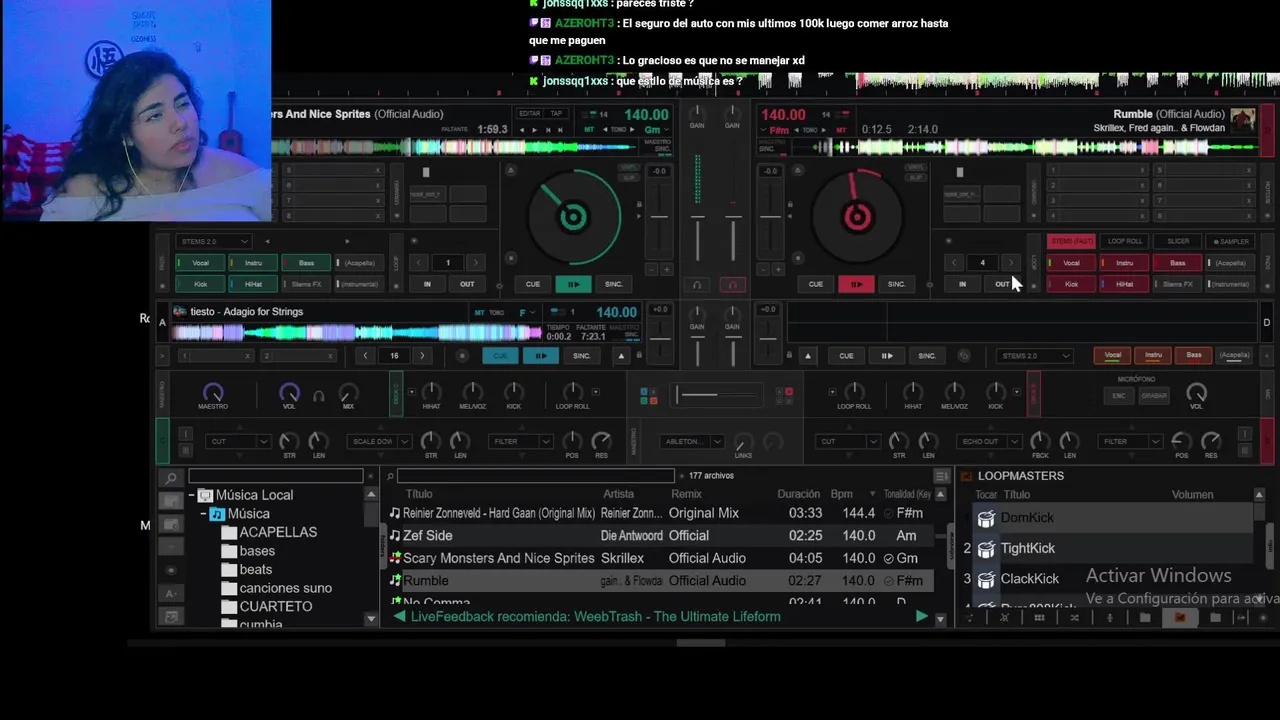Toggle HiHat stem pad on left deck
This screenshot has height=720, width=1280.
[253, 284]
